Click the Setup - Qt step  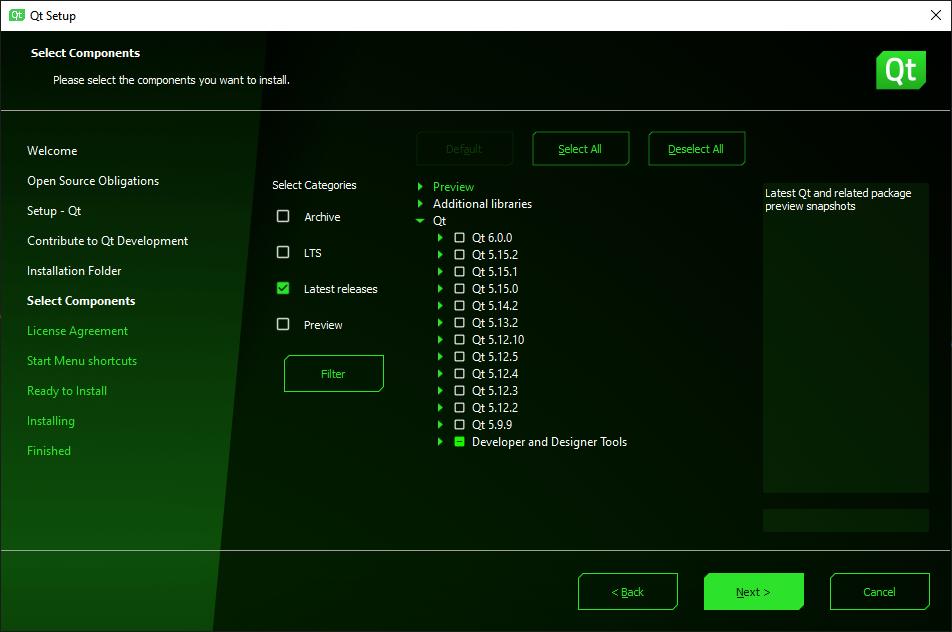pyautogui.click(x=54, y=211)
